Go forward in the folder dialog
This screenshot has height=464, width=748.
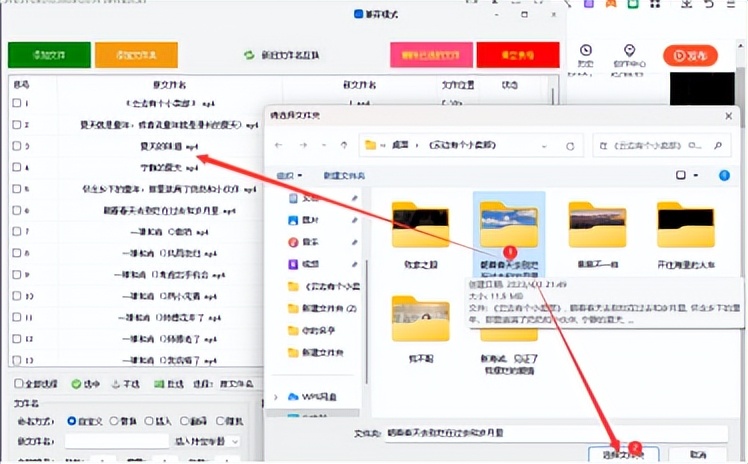click(303, 145)
